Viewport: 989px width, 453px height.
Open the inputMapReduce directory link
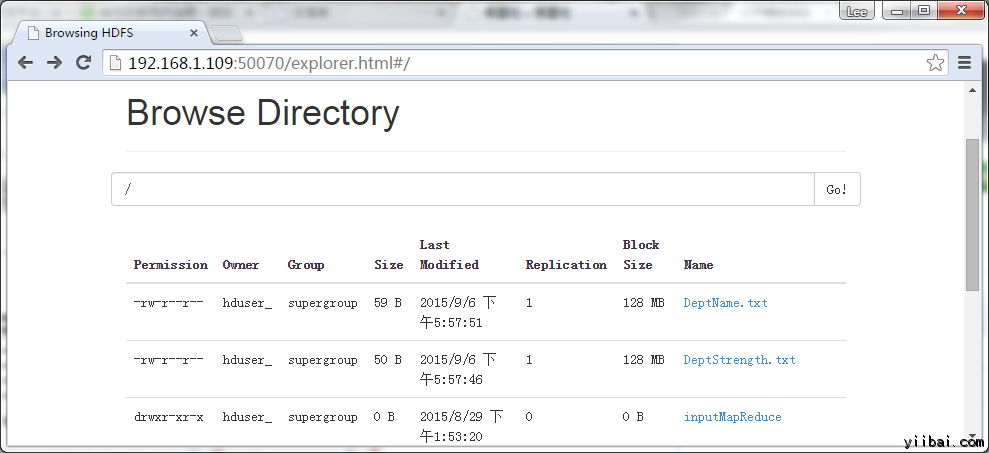[x=732, y=417]
